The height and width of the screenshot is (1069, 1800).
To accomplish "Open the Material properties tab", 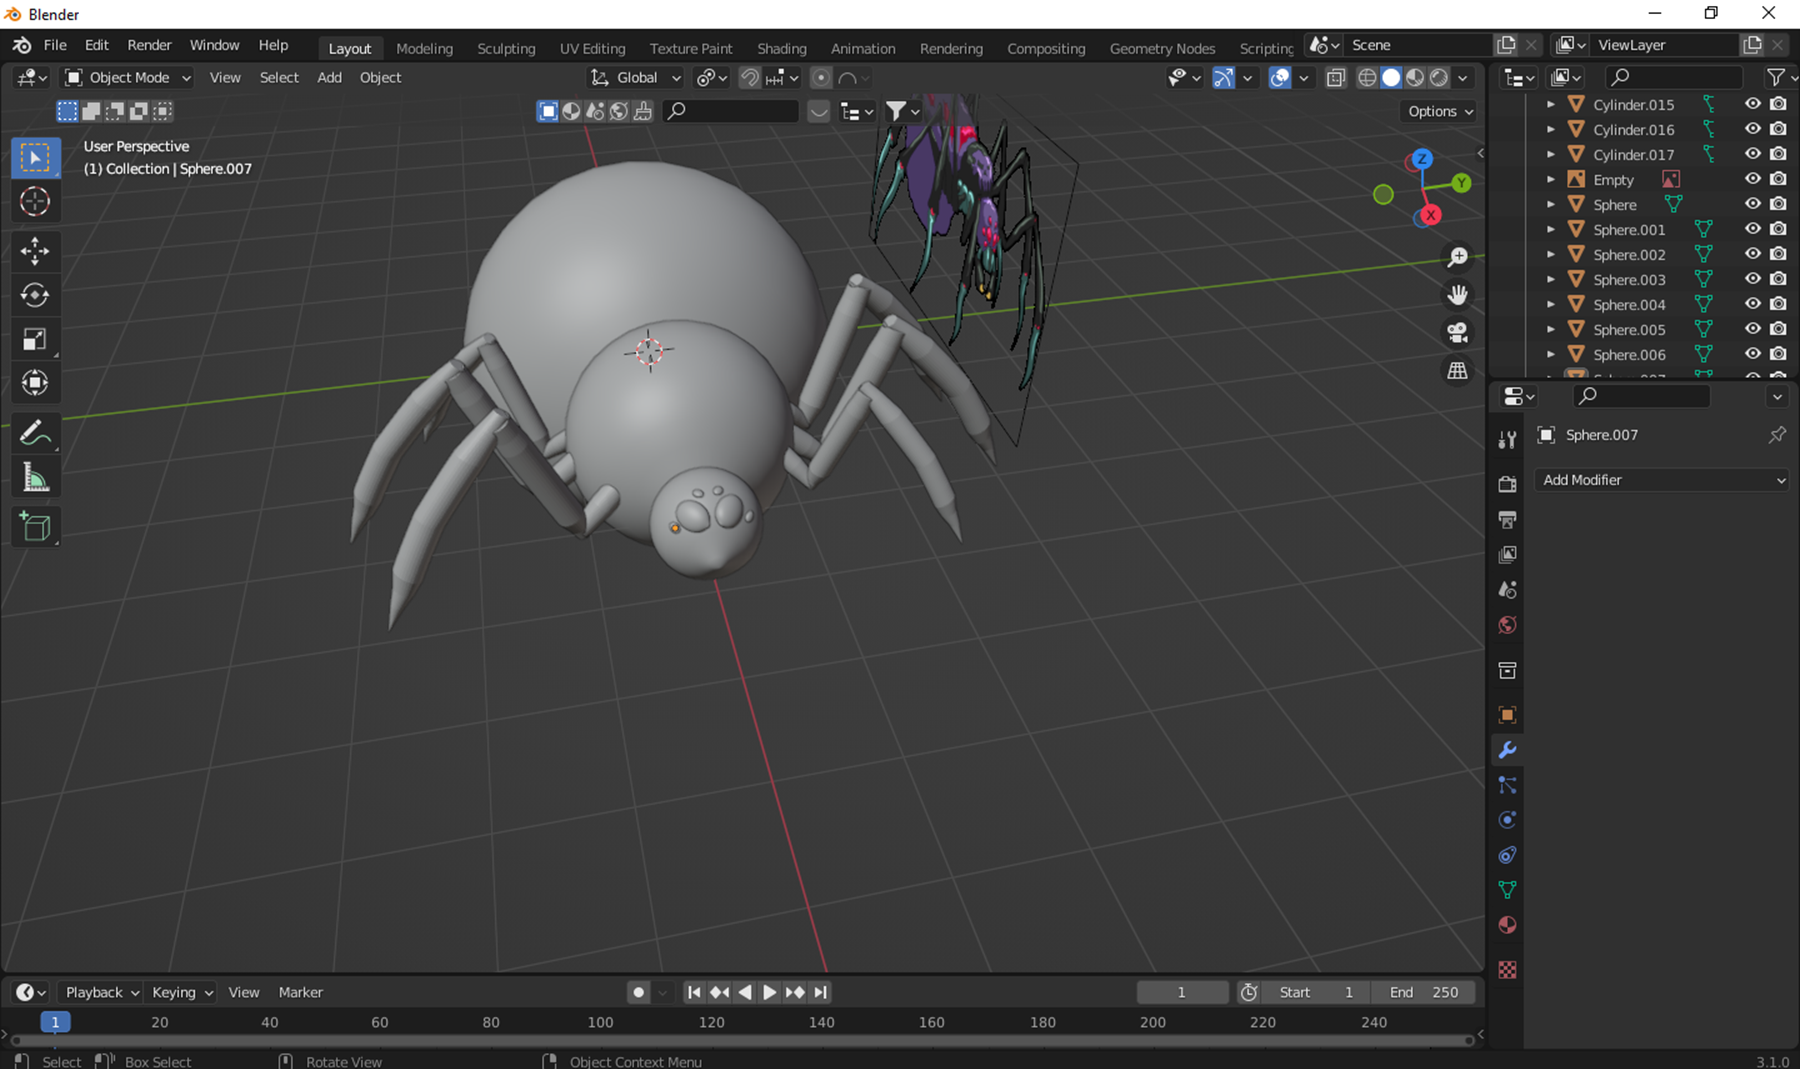I will tap(1507, 925).
